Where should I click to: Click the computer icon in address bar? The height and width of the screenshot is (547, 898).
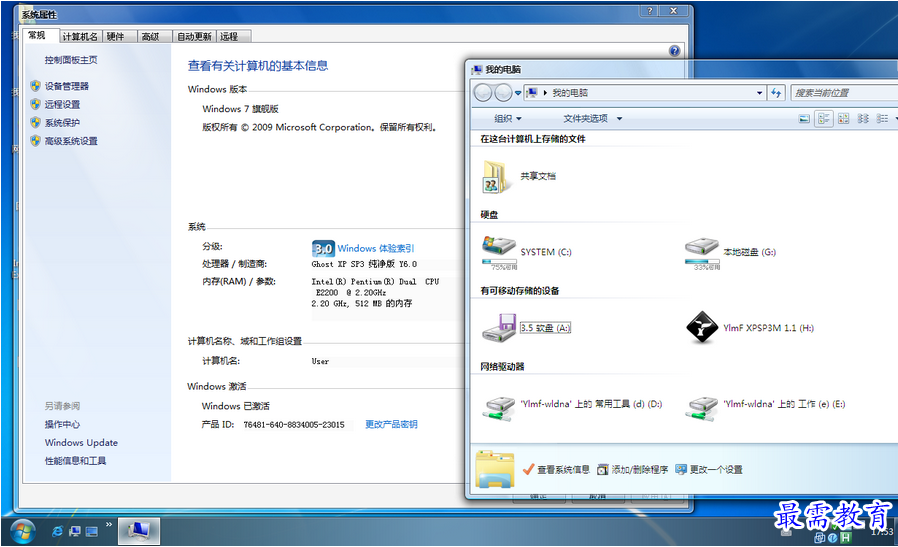[x=532, y=92]
